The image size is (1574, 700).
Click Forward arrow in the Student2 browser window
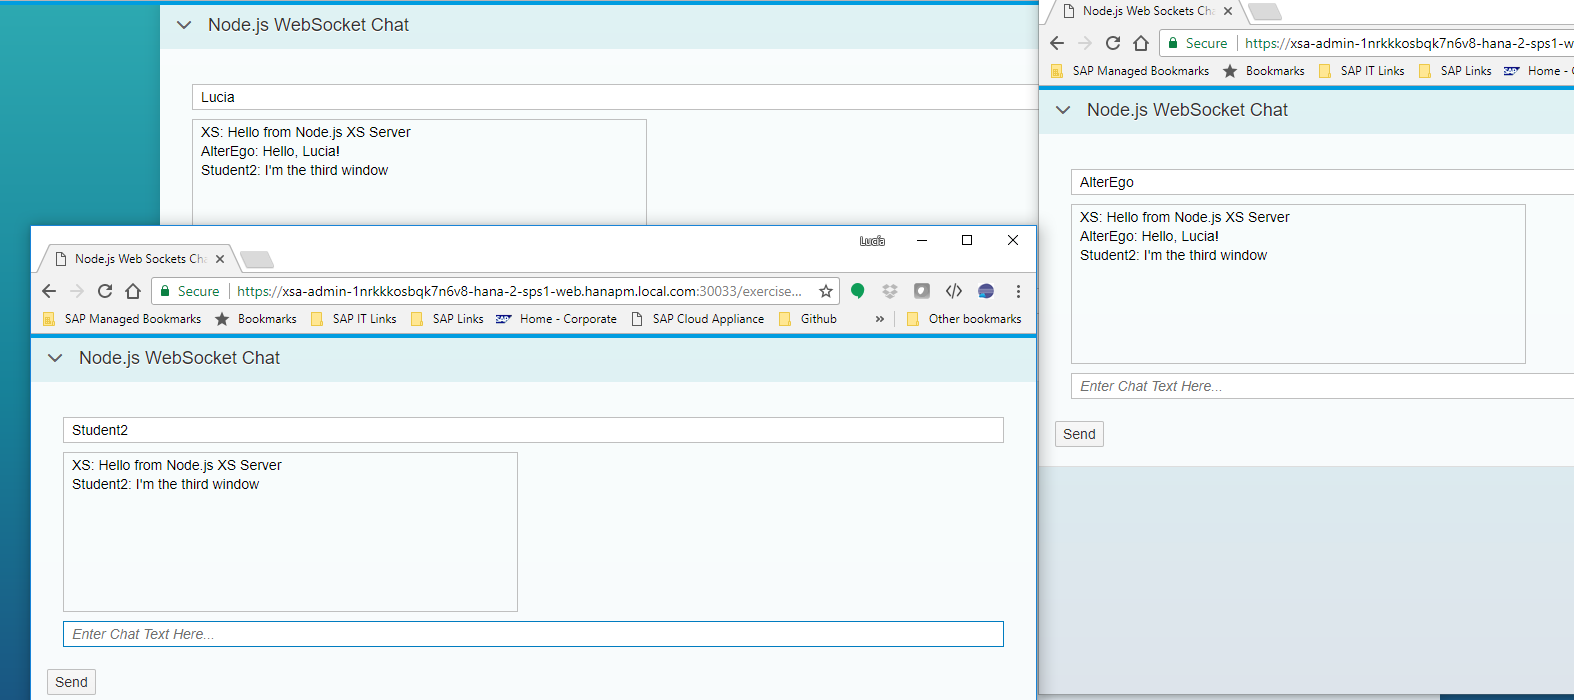click(x=77, y=291)
